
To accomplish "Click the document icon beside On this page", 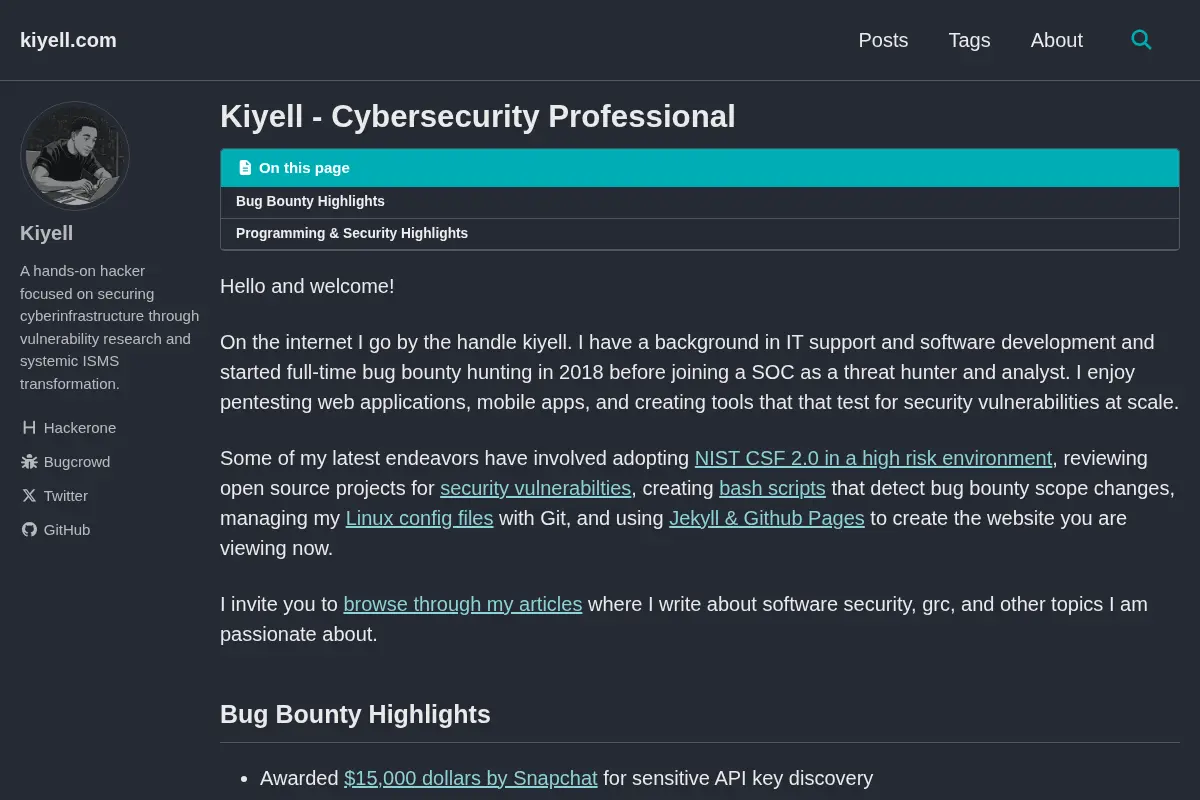I will (245, 168).
